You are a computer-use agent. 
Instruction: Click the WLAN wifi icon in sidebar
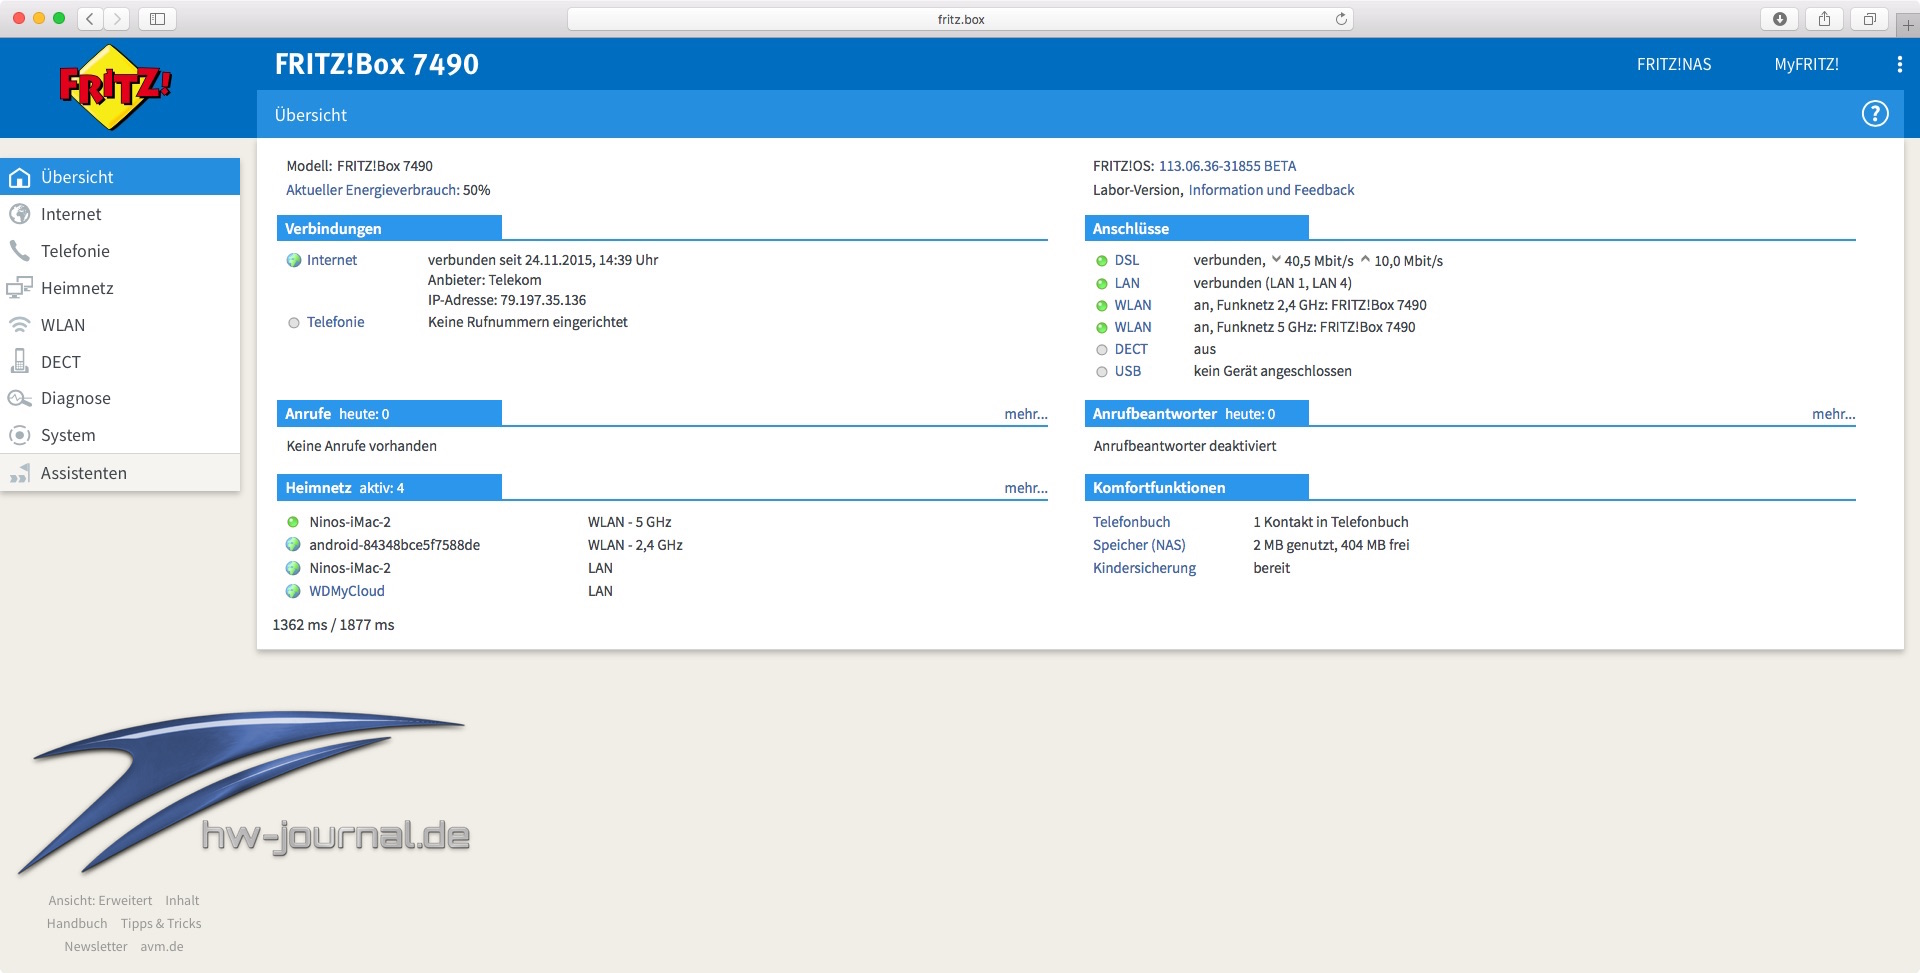pyautogui.click(x=19, y=325)
